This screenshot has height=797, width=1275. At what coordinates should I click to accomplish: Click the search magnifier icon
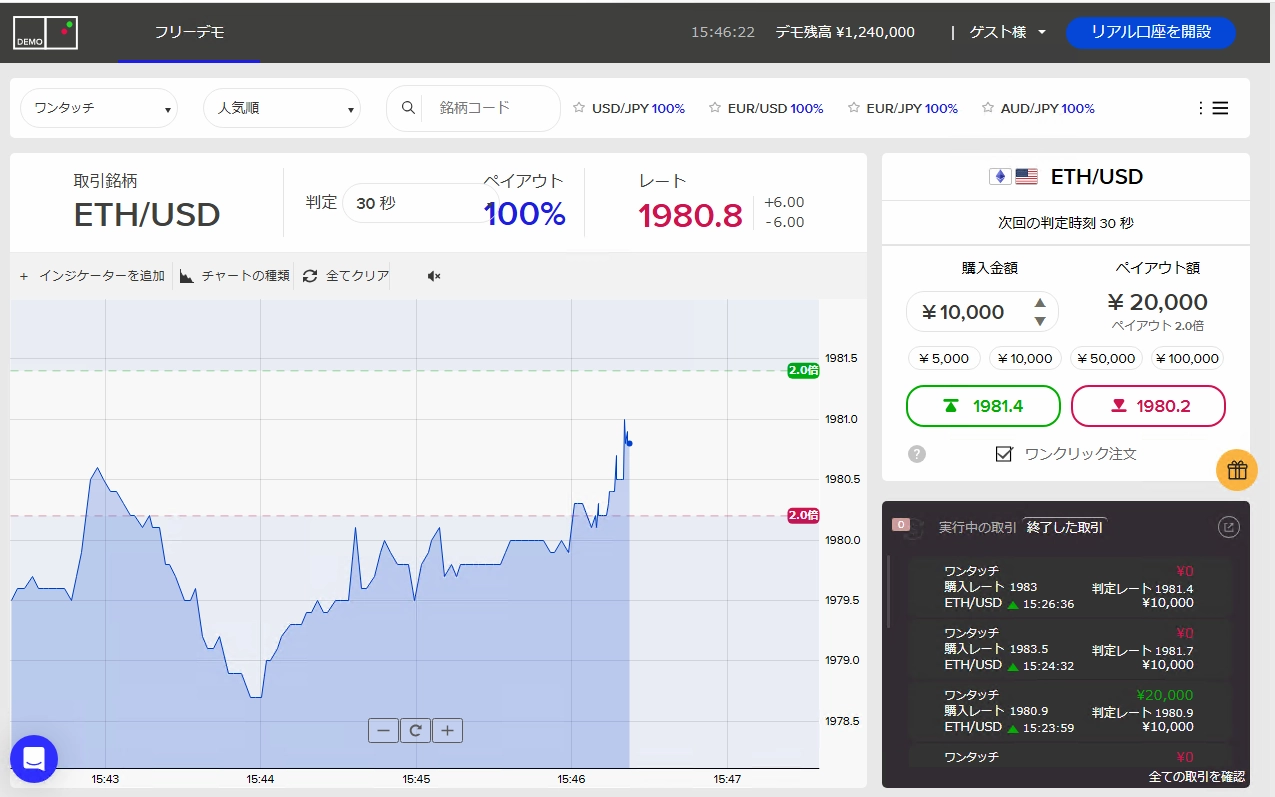click(408, 108)
